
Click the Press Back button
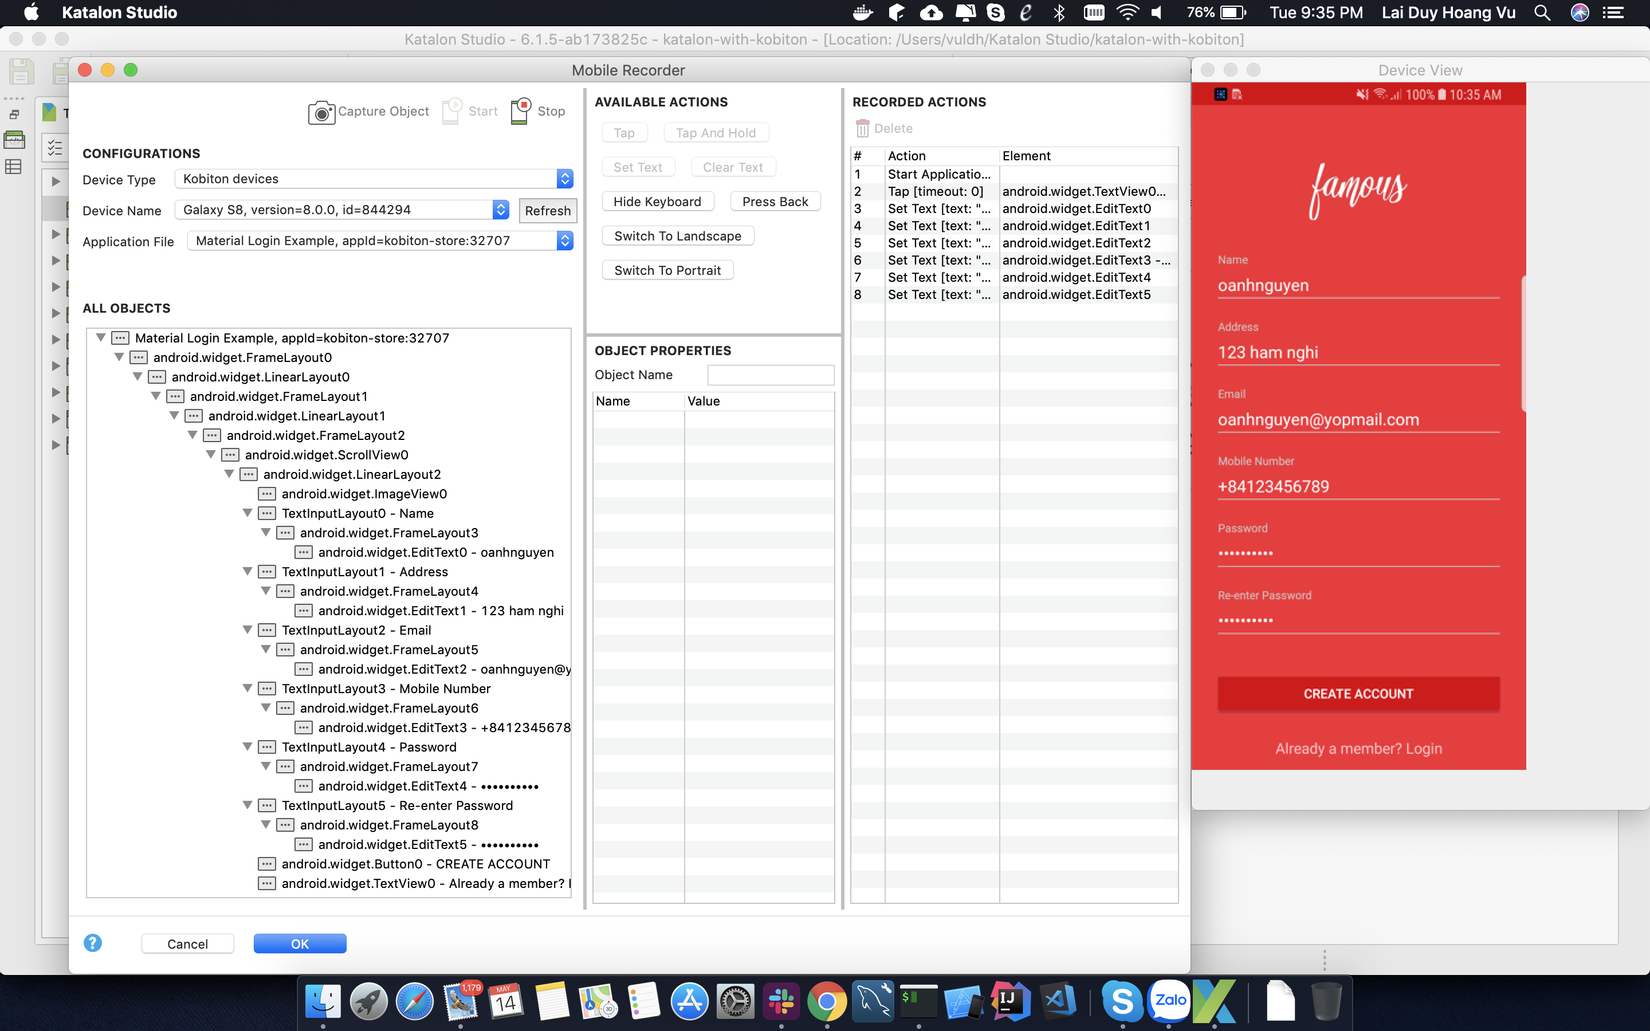pos(775,202)
